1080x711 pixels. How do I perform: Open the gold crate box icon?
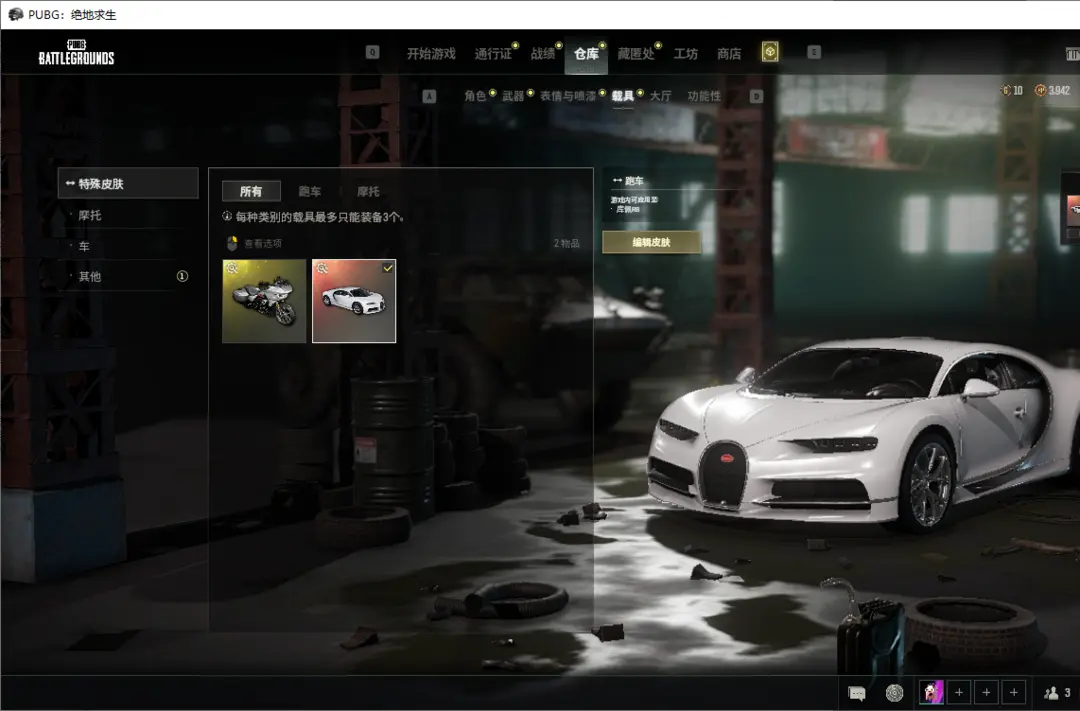tap(769, 52)
